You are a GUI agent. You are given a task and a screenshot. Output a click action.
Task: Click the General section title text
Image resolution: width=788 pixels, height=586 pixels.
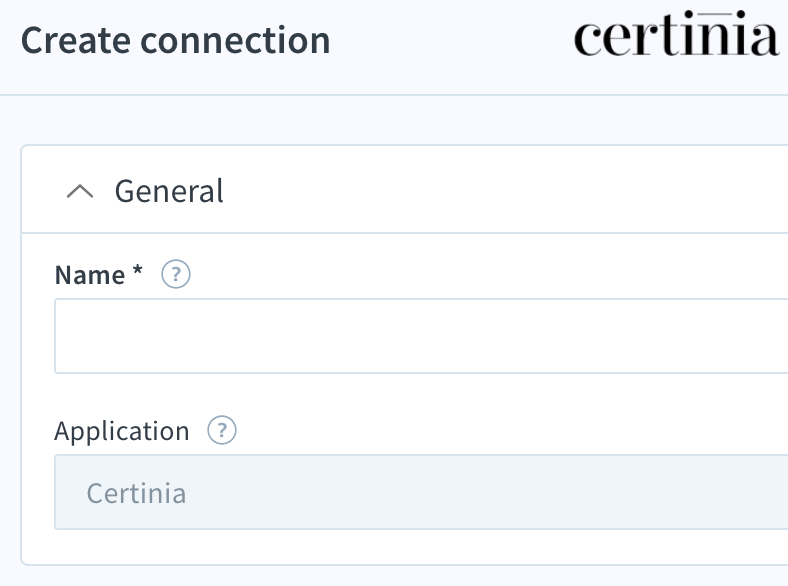tap(169, 191)
